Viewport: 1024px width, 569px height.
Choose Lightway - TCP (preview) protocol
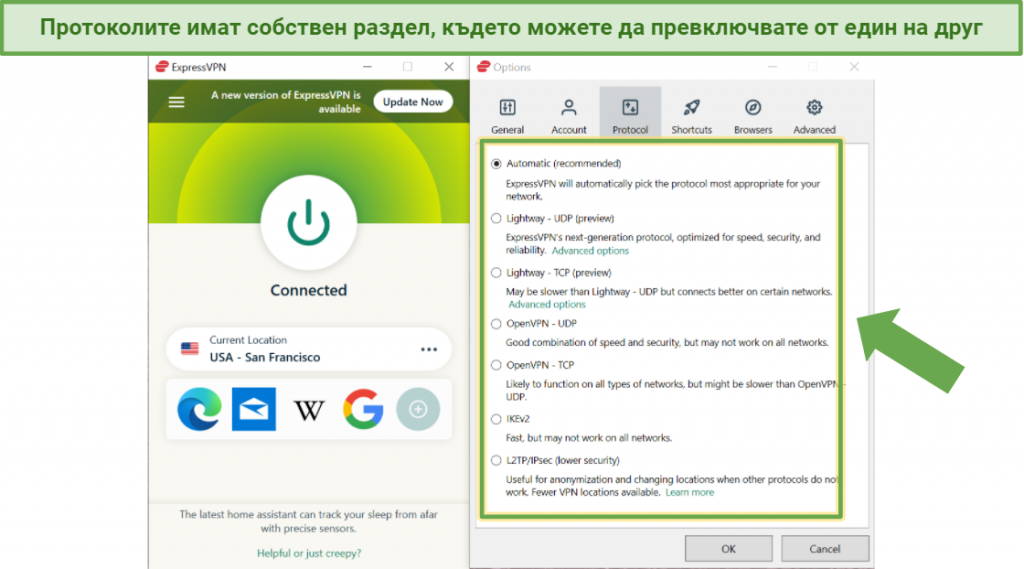[496, 272]
